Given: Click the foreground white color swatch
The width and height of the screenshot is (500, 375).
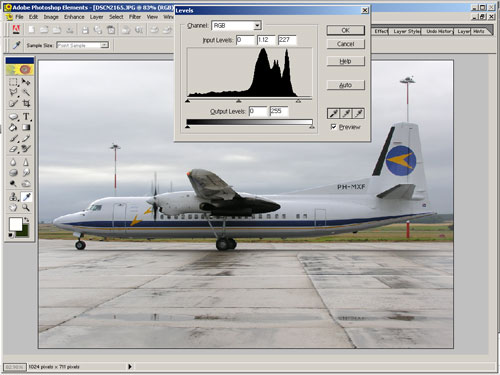Looking at the screenshot, I should tap(15, 224).
